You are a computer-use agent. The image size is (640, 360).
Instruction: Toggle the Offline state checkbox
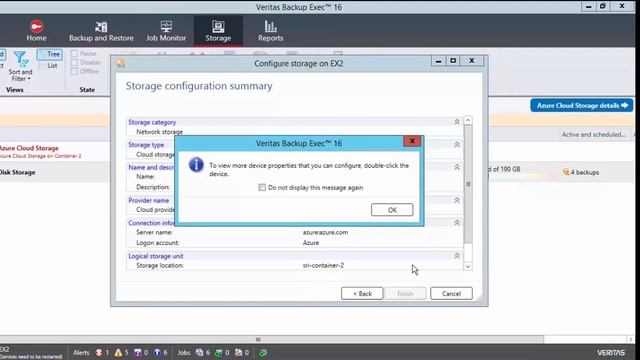pos(74,71)
